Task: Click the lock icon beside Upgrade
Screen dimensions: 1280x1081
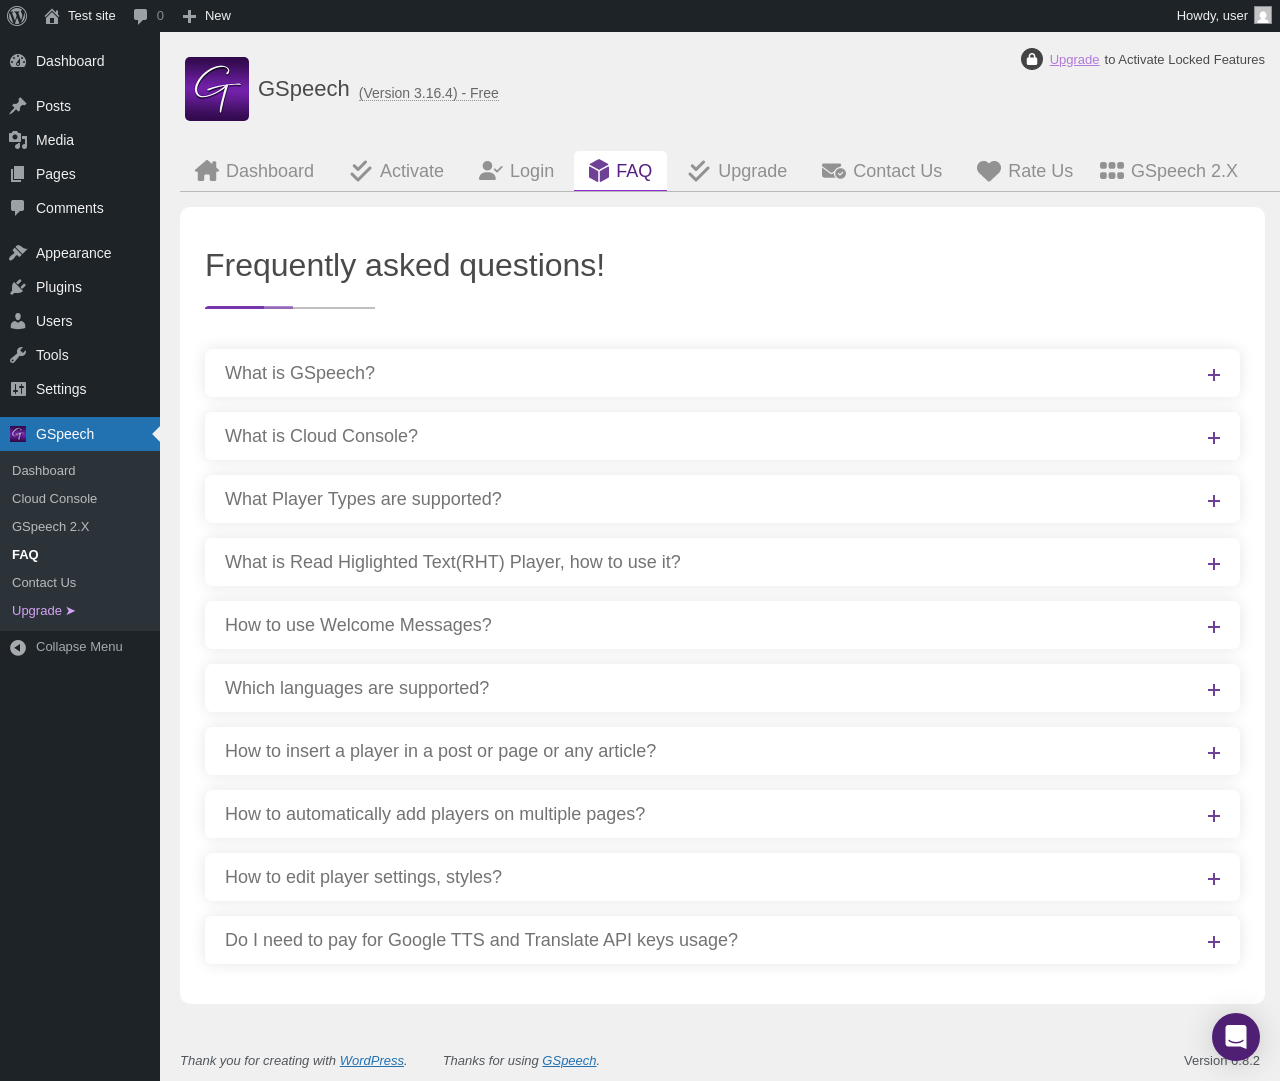Action: pos(1032,60)
